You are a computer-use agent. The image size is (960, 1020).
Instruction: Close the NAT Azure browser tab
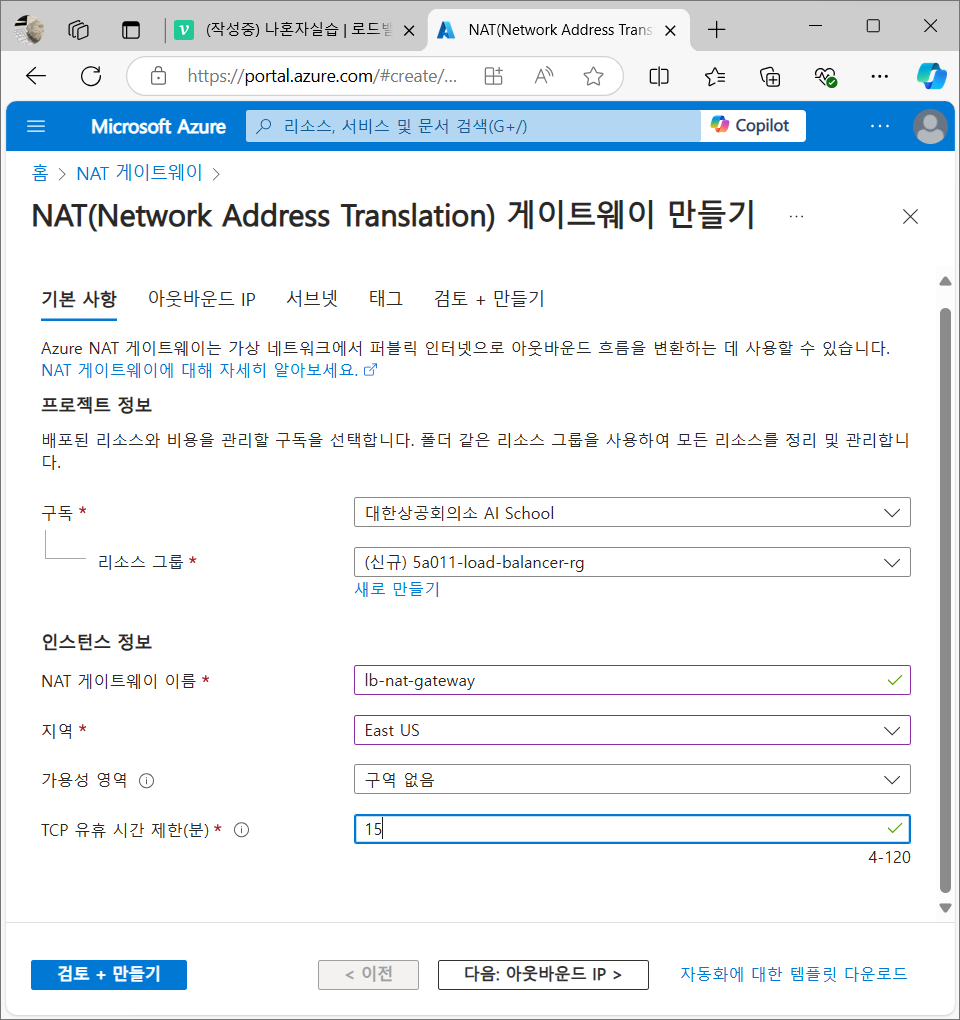coord(671,30)
